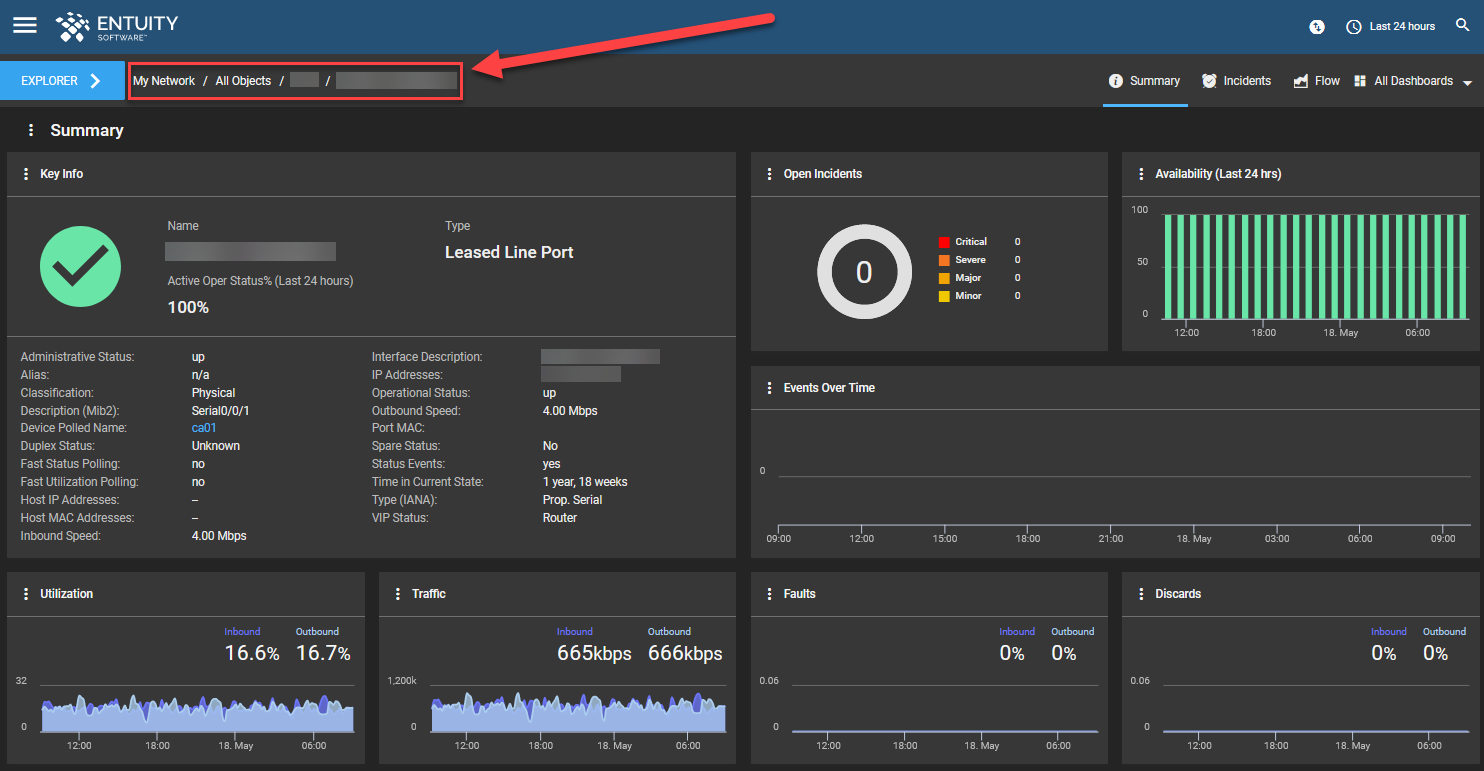Open the Key Info panel options

pyautogui.click(x=26, y=174)
